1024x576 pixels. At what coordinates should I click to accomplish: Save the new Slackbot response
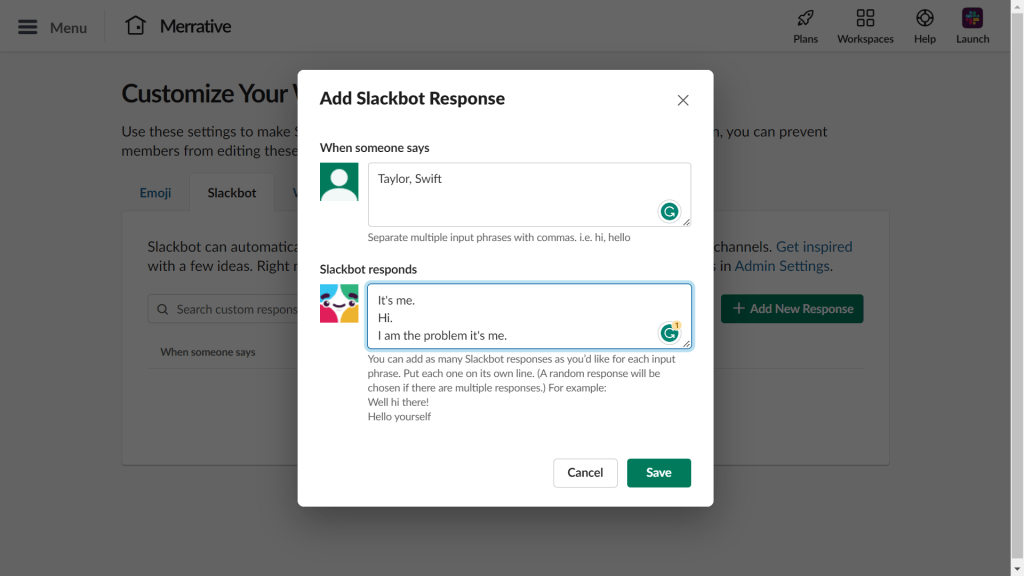(658, 472)
